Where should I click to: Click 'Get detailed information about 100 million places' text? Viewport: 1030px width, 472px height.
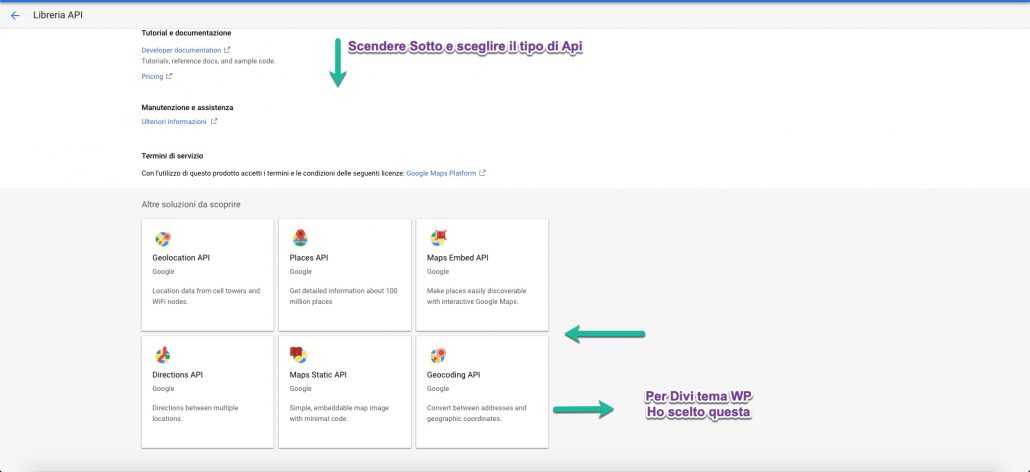point(344,296)
